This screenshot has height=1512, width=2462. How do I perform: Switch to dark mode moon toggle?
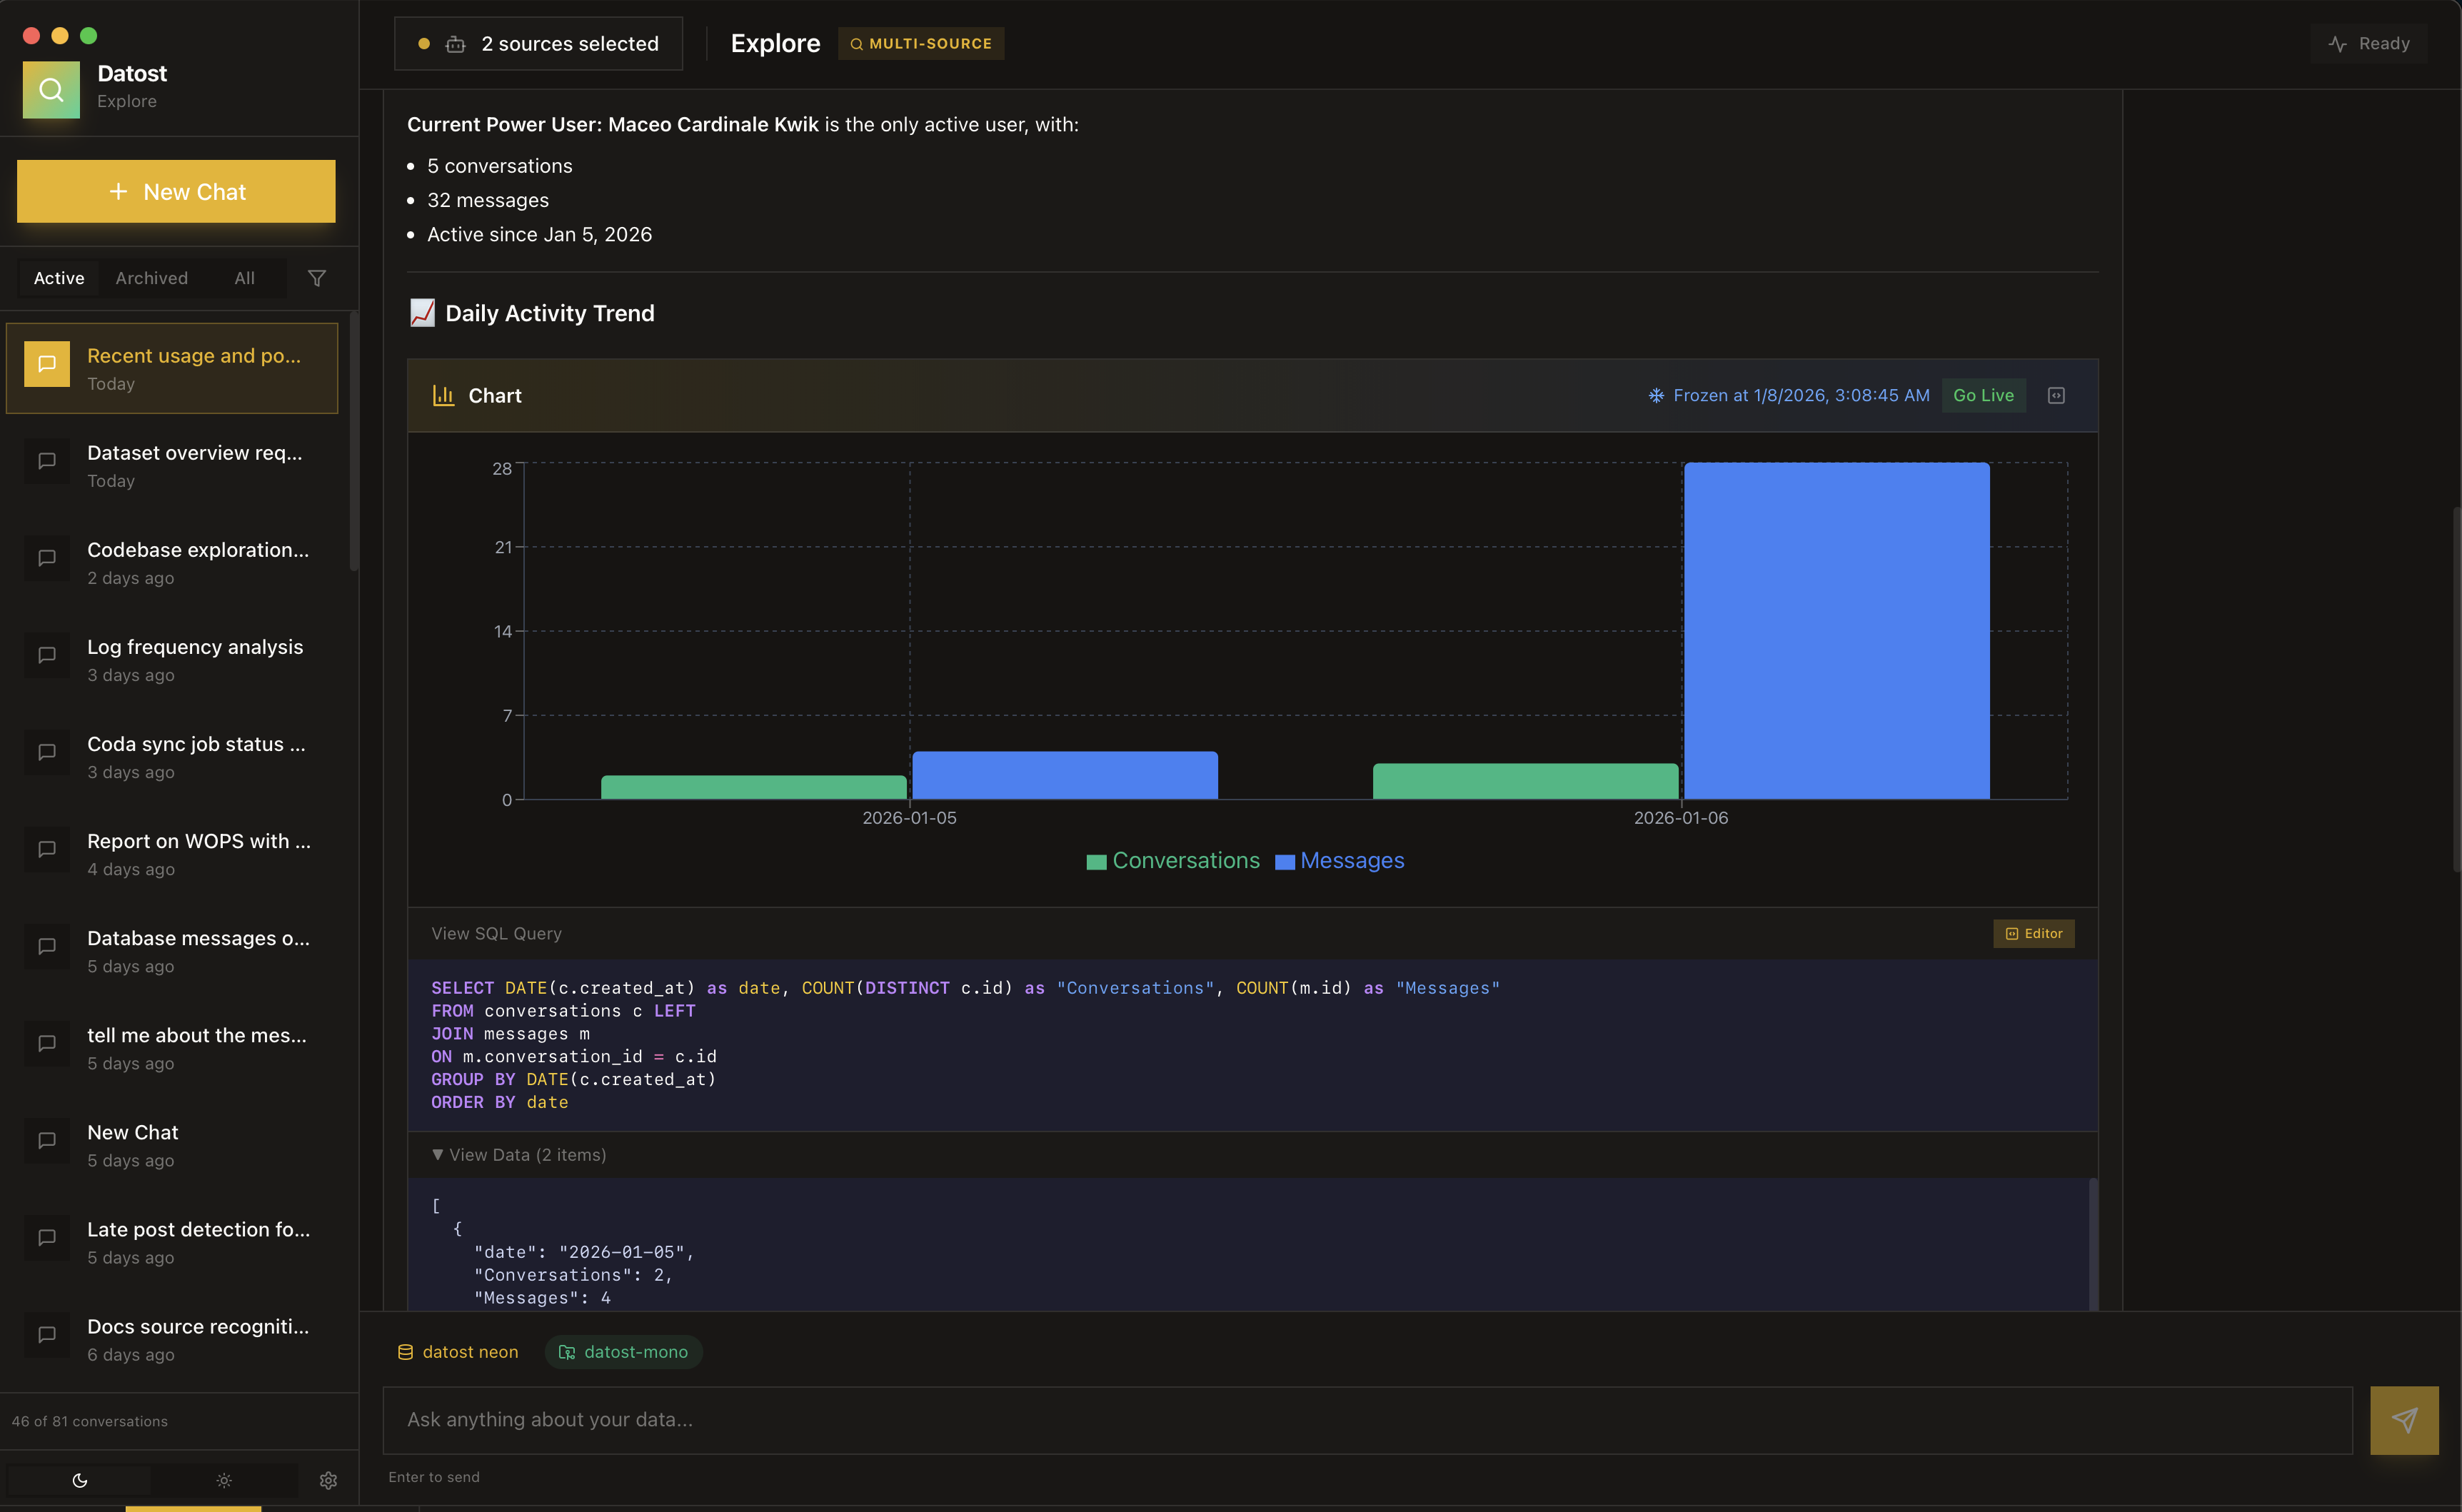(x=80, y=1480)
